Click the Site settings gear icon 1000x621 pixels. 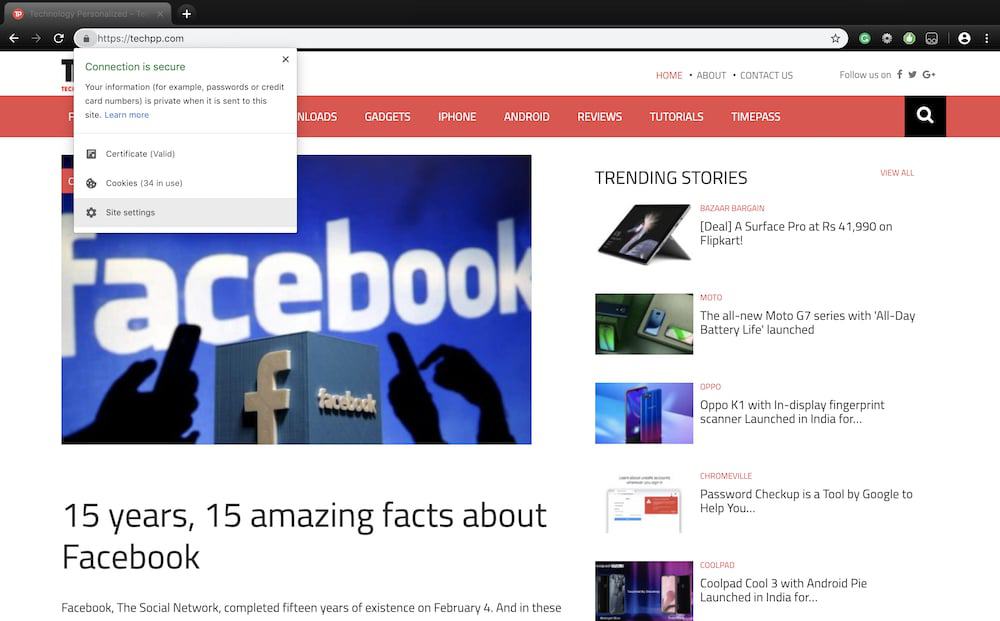pos(91,212)
